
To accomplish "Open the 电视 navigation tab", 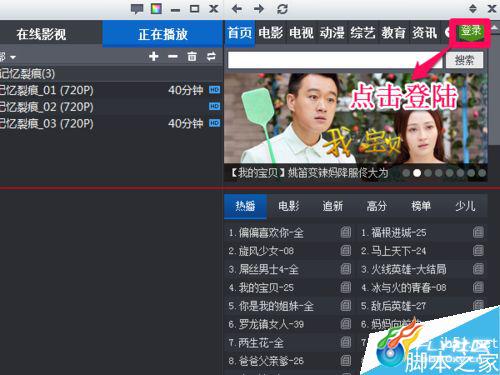I will coord(301,33).
